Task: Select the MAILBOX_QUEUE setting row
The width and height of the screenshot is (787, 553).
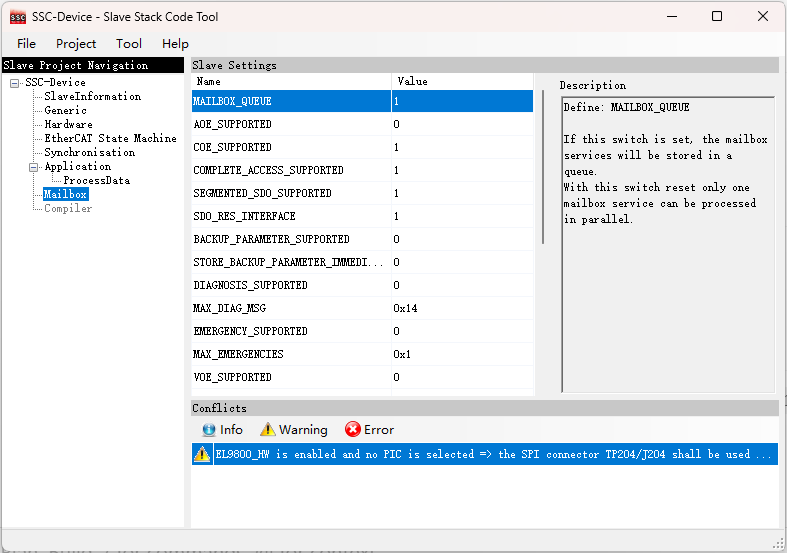Action: point(362,101)
